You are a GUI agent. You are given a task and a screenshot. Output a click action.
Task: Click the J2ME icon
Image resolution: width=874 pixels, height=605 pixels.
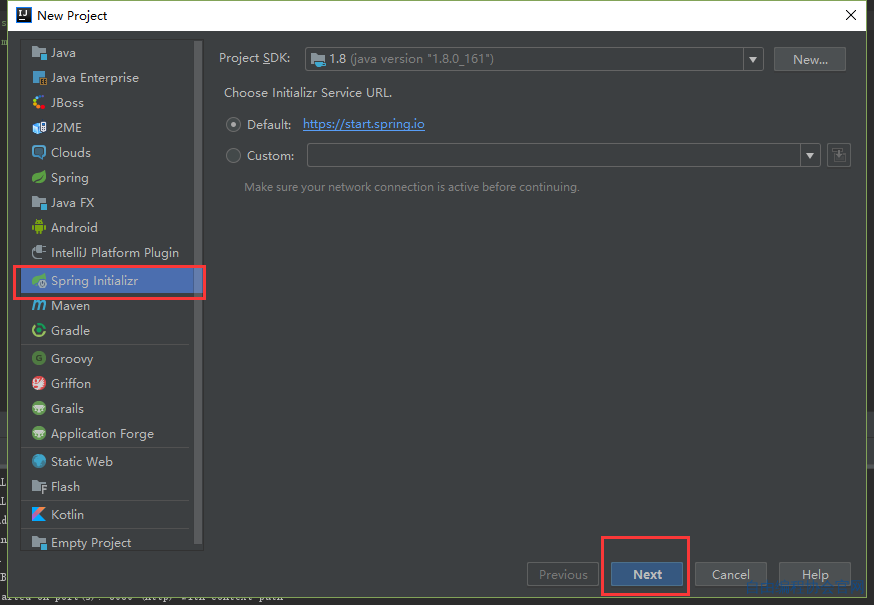39,128
